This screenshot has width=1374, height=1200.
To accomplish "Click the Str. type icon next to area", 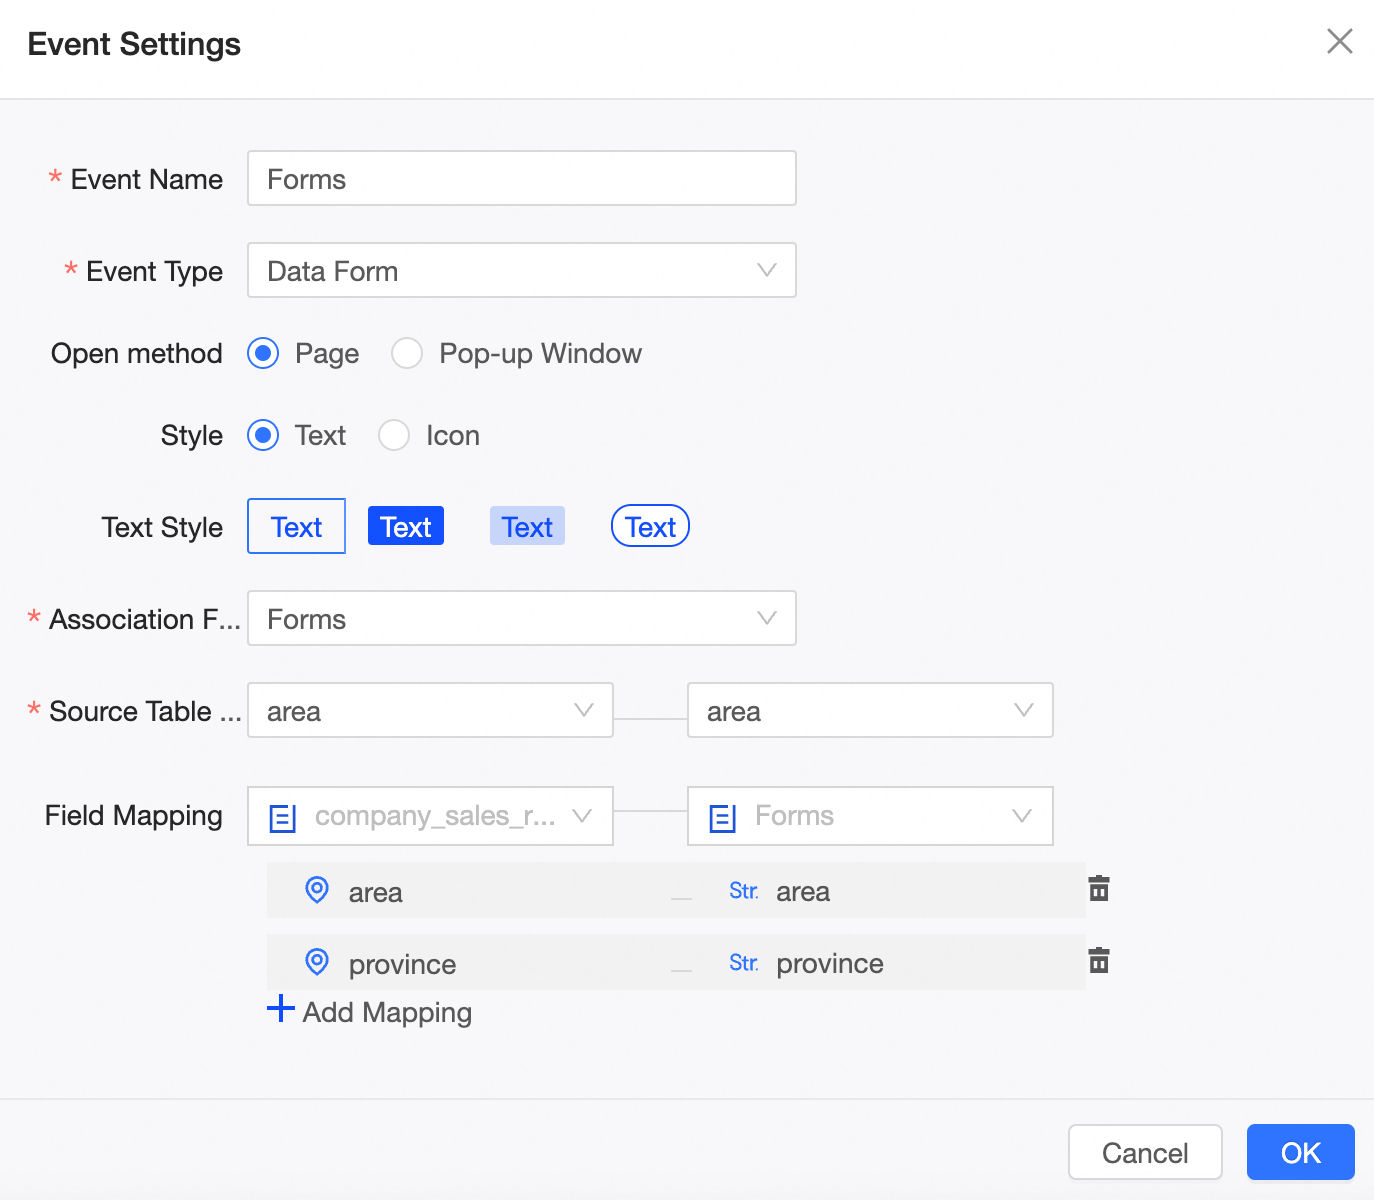I will point(743,891).
